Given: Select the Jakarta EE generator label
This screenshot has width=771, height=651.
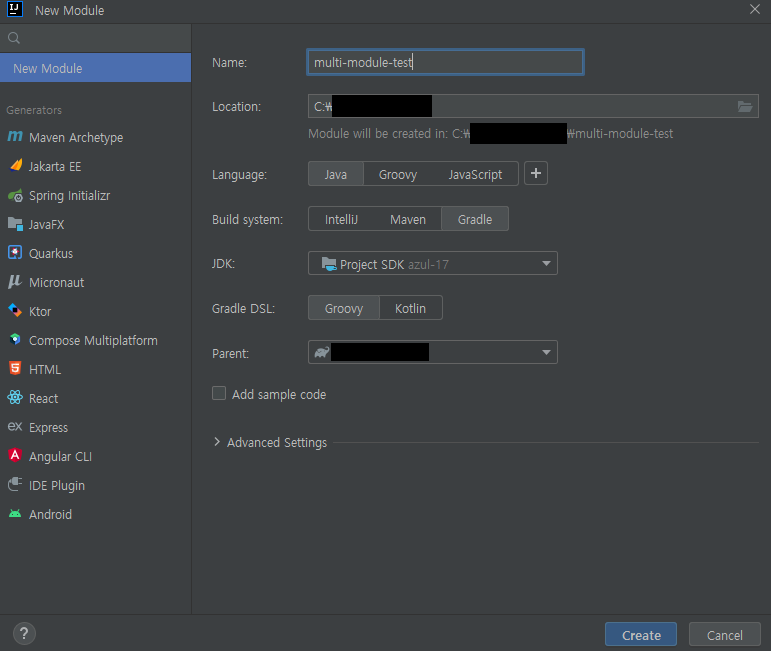Looking at the screenshot, I should click(x=55, y=167).
